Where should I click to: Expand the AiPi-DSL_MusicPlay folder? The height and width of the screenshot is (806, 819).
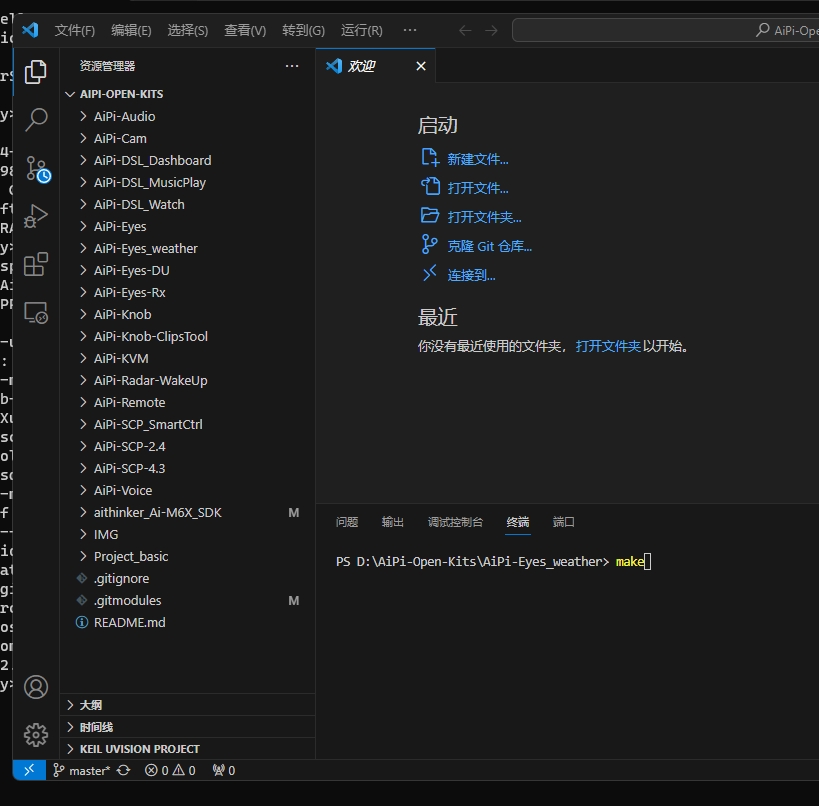point(188,182)
